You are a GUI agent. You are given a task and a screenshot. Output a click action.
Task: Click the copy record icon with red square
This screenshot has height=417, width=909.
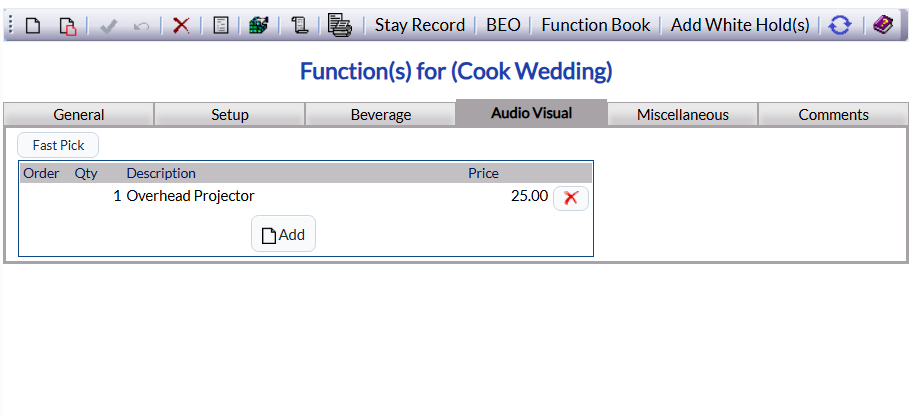tap(67, 26)
